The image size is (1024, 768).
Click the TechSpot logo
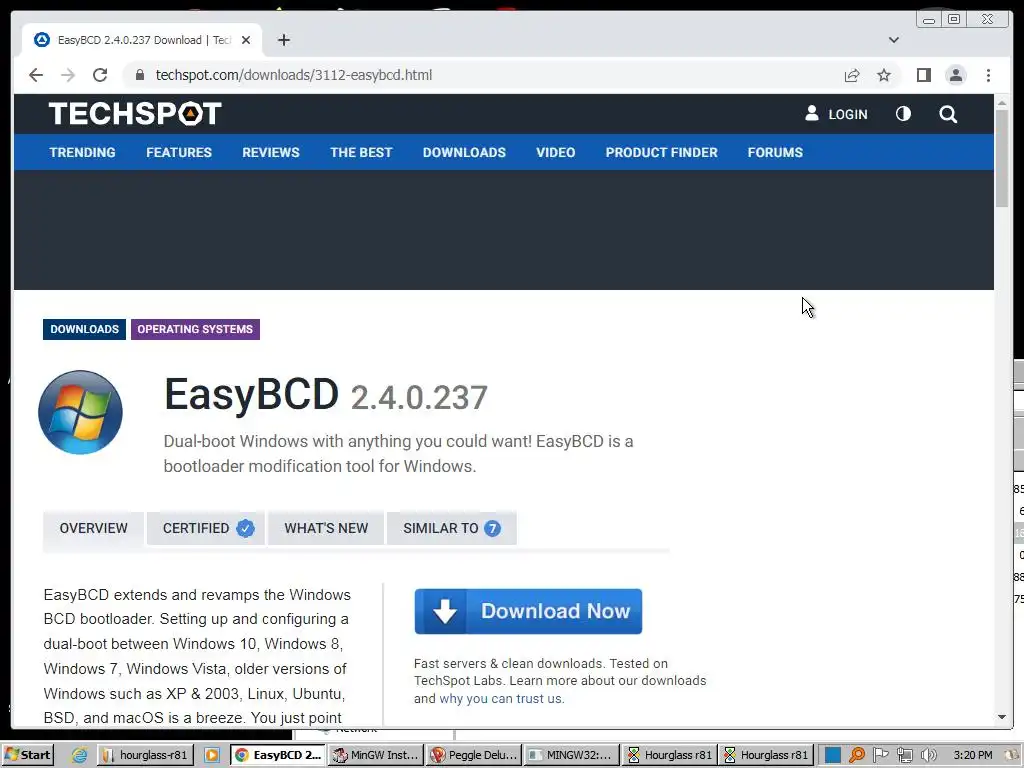pyautogui.click(x=135, y=114)
